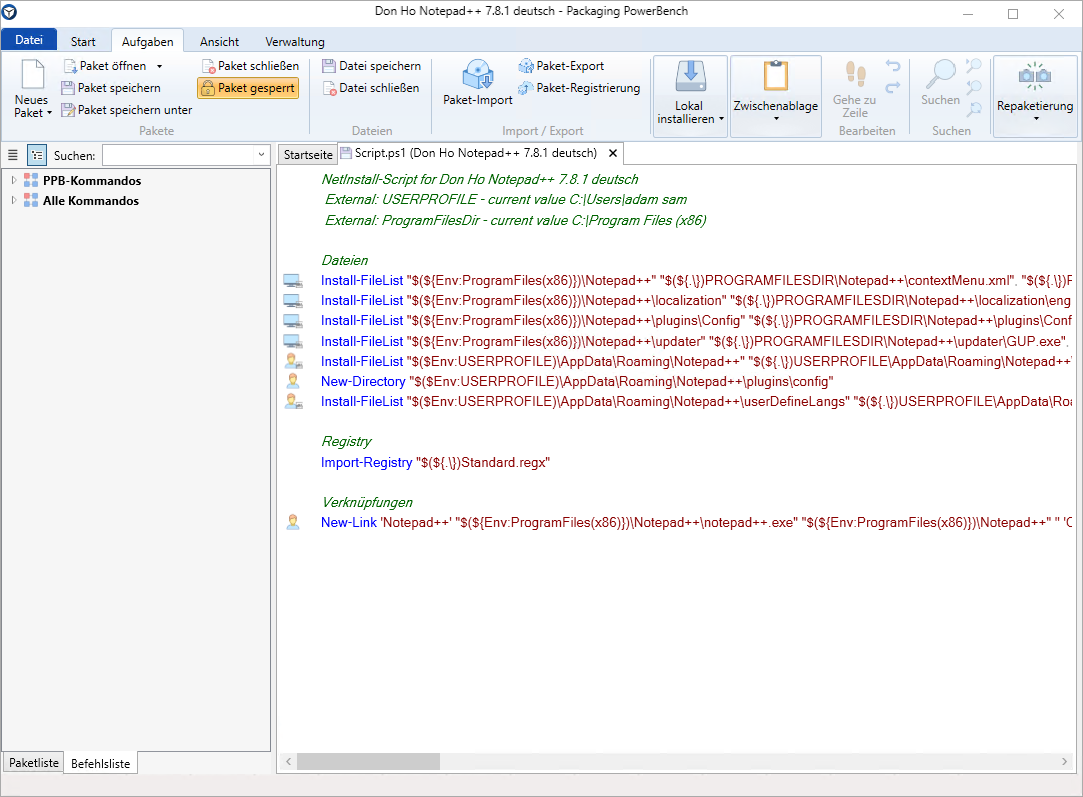1083x797 pixels.
Task: Click the Neues Paket icon
Action: pos(32,76)
